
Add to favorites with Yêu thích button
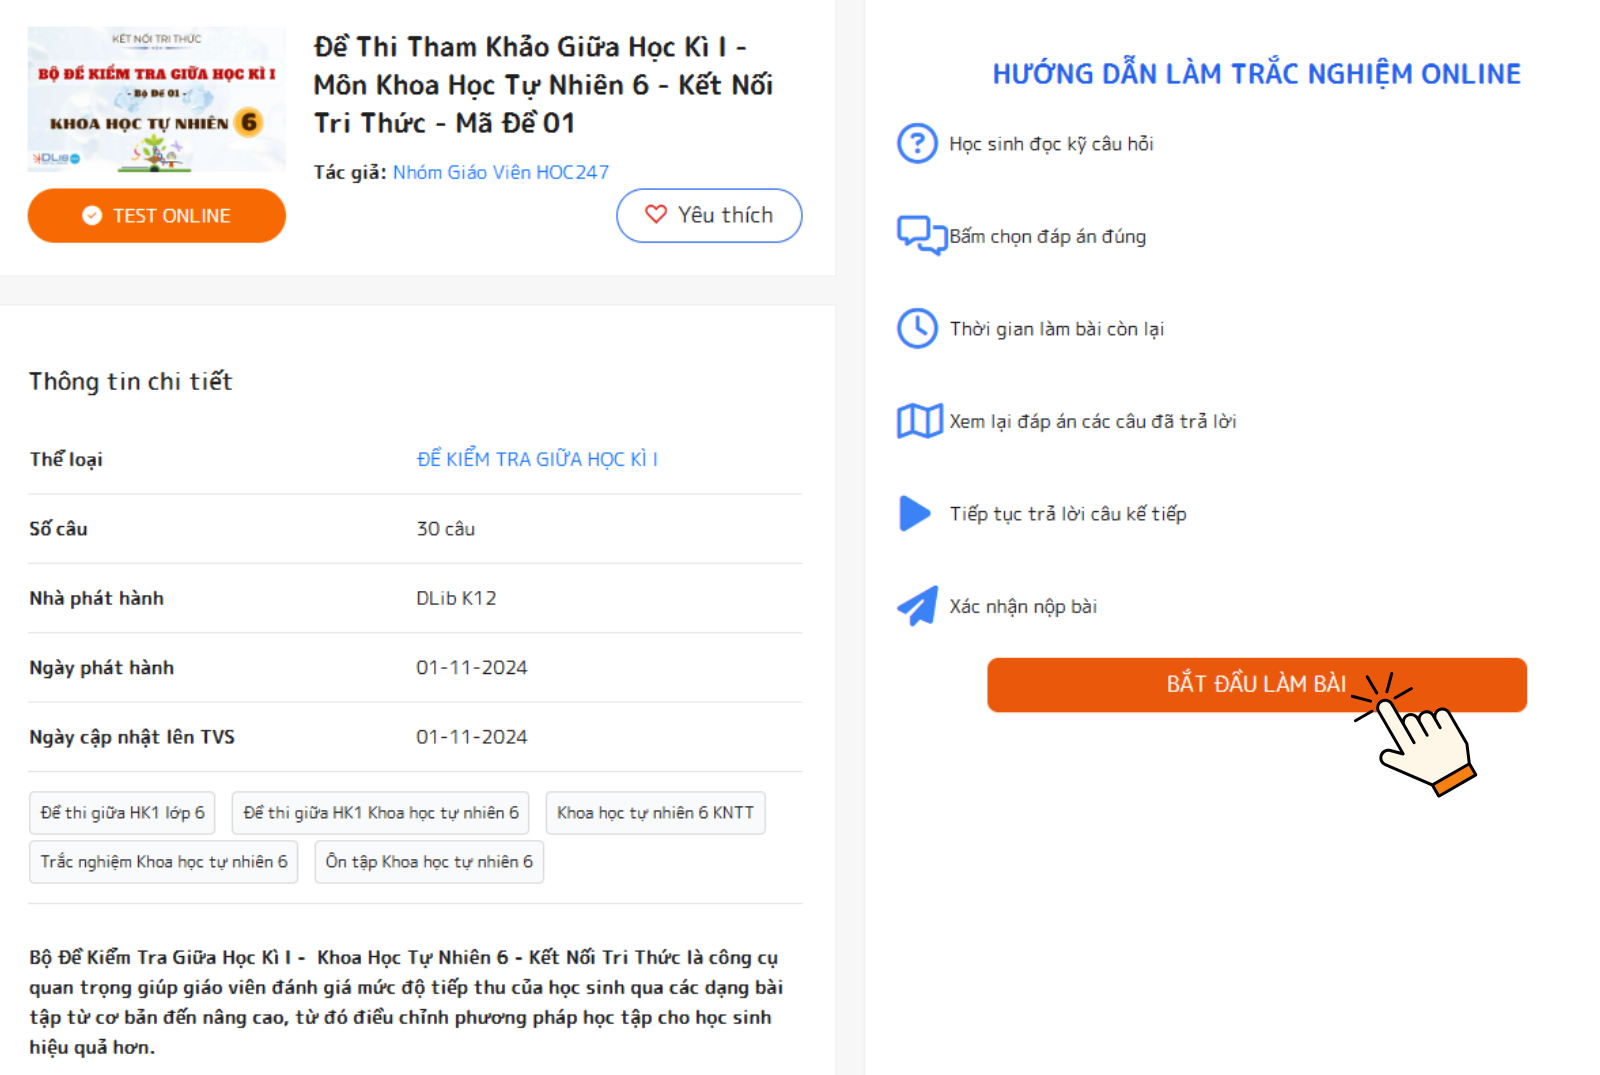(x=709, y=216)
